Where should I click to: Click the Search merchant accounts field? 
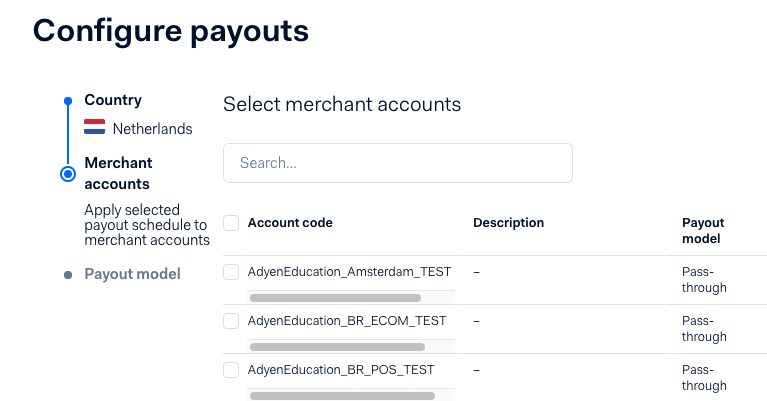click(x=398, y=163)
